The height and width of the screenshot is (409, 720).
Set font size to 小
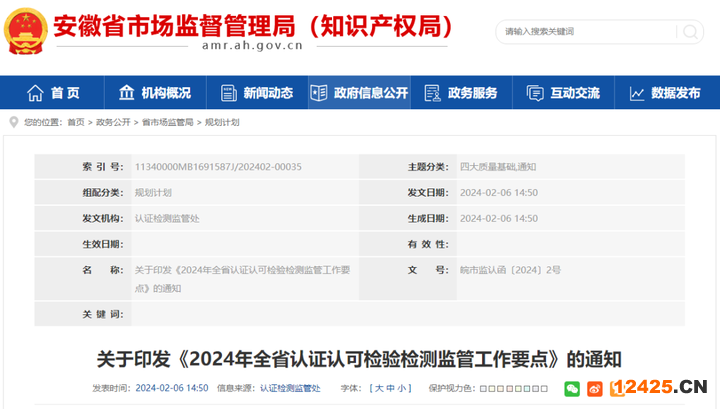[403, 387]
